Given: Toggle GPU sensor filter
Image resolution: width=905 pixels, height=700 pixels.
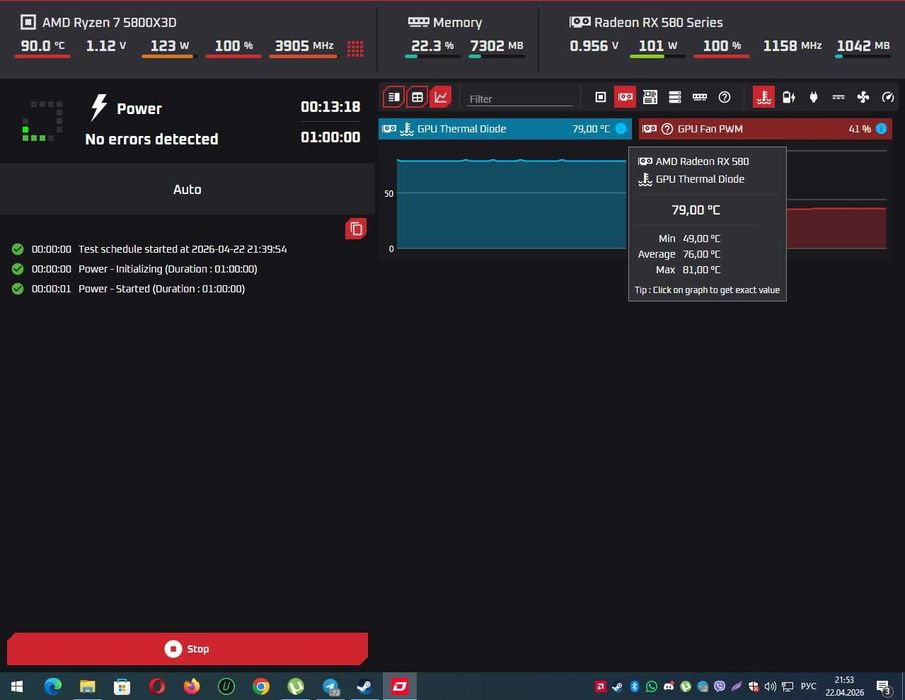Looking at the screenshot, I should pos(625,97).
